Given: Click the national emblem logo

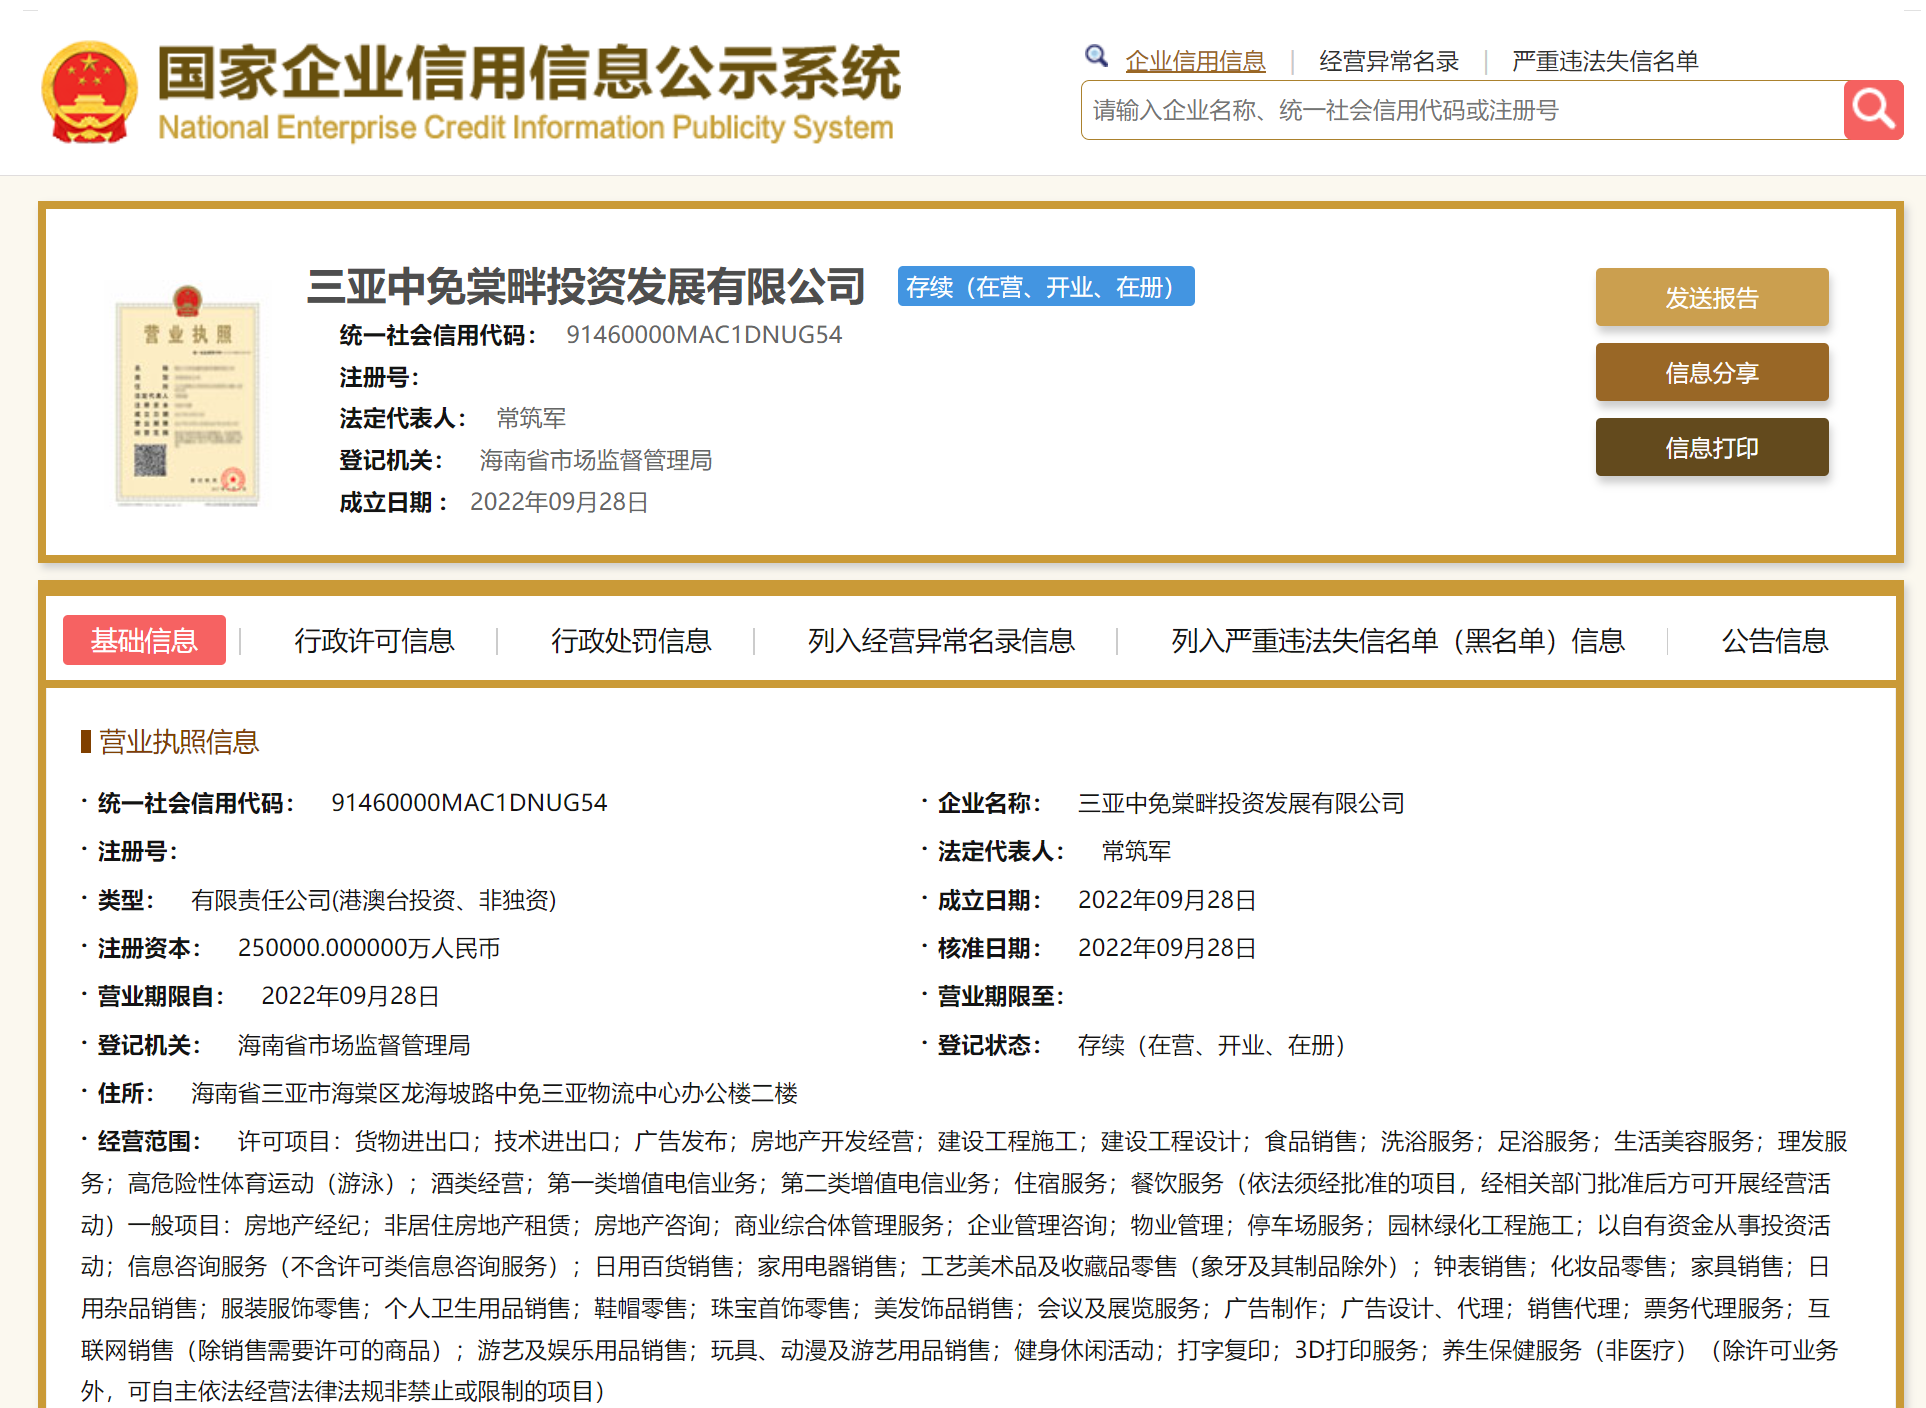Looking at the screenshot, I should pos(90,93).
